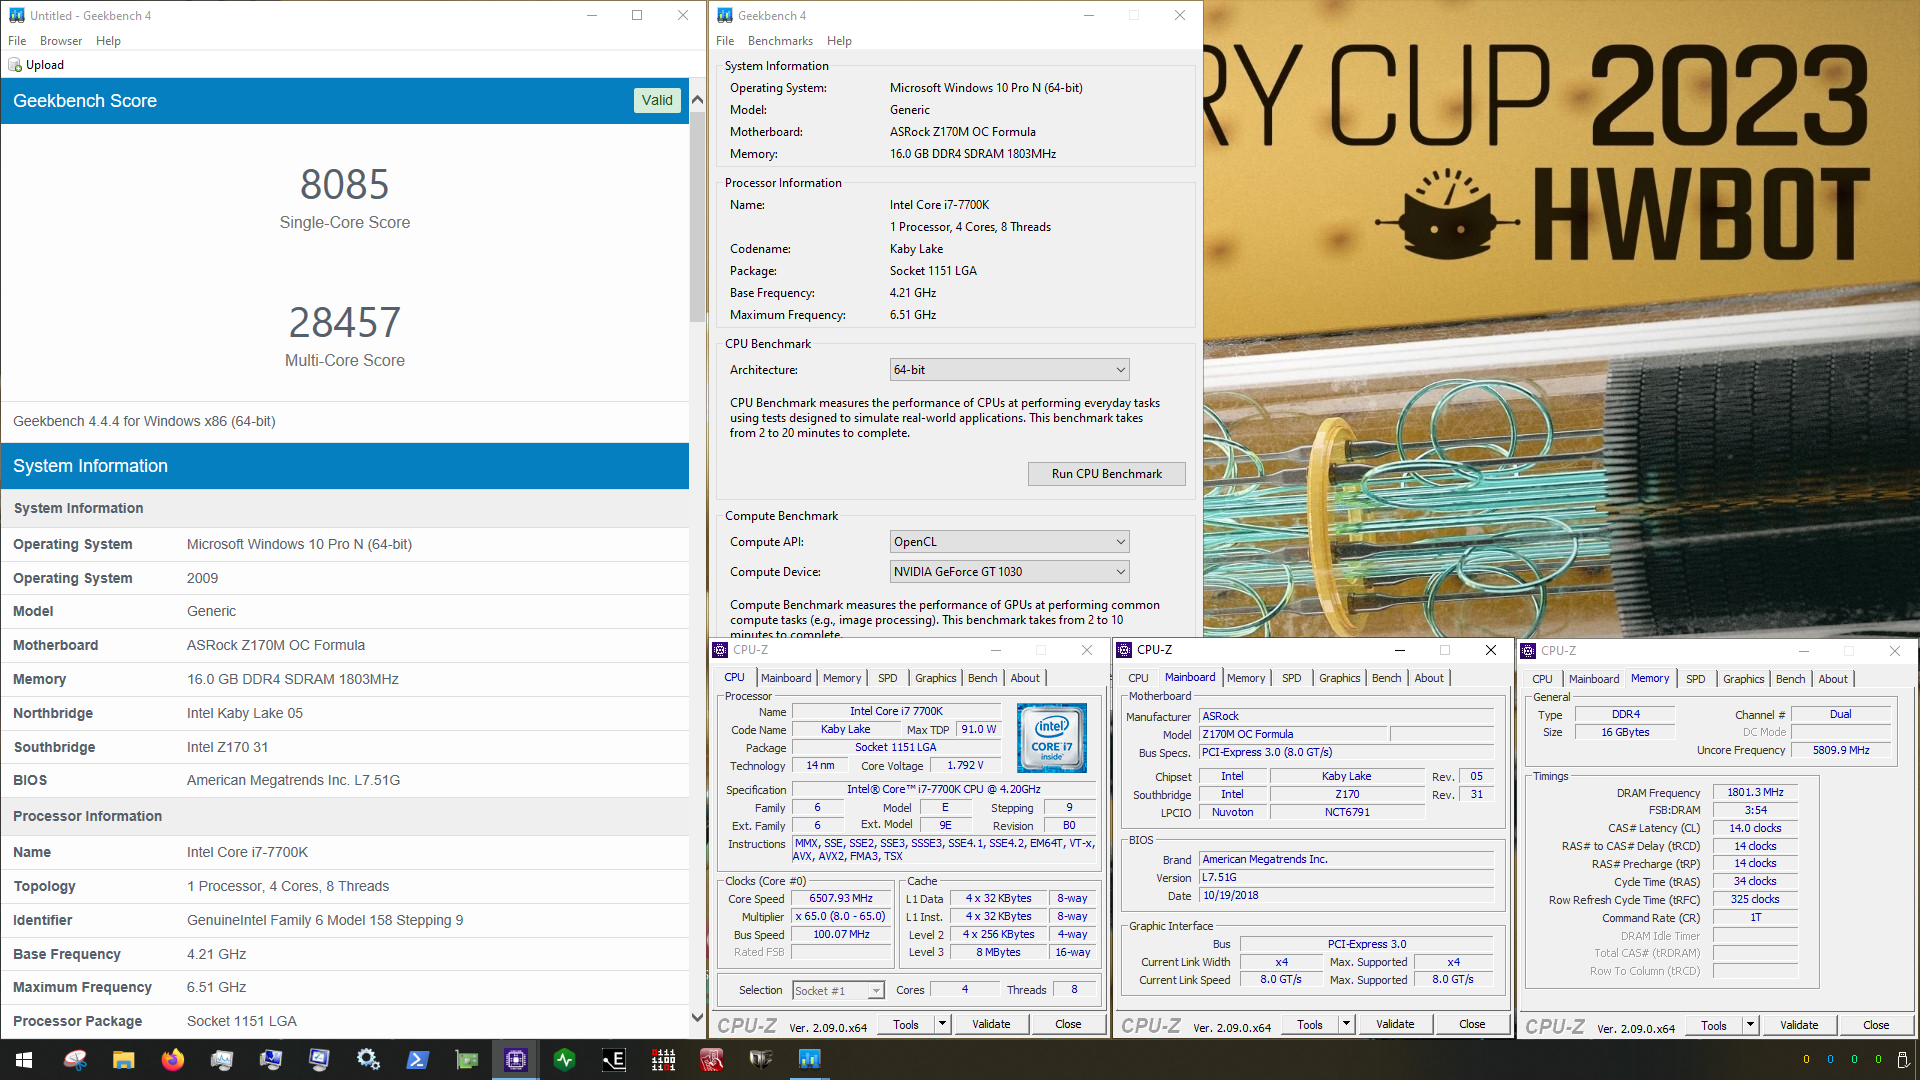Click the CPU-Z Memory window title icon
The image size is (1920, 1080).
click(1528, 651)
